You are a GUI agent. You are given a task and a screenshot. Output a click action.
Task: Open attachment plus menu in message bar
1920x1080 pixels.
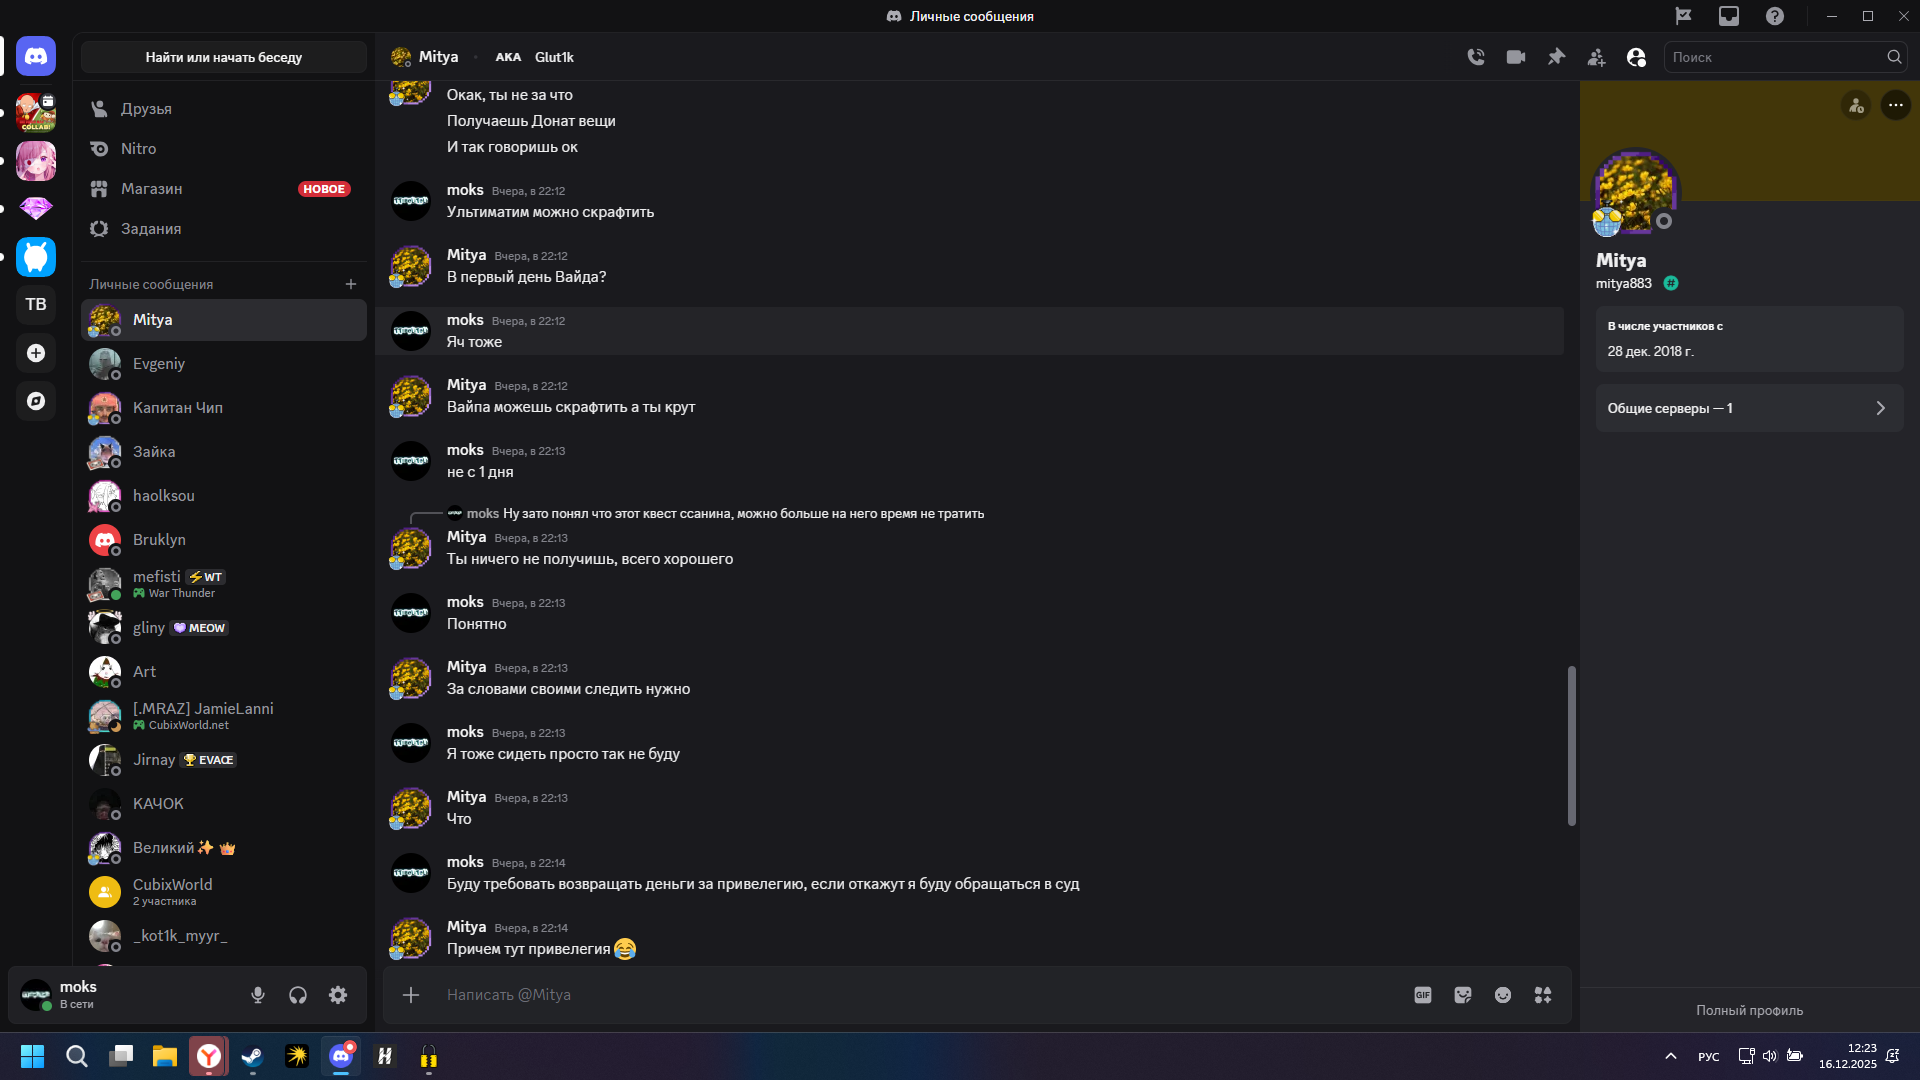[x=411, y=995]
